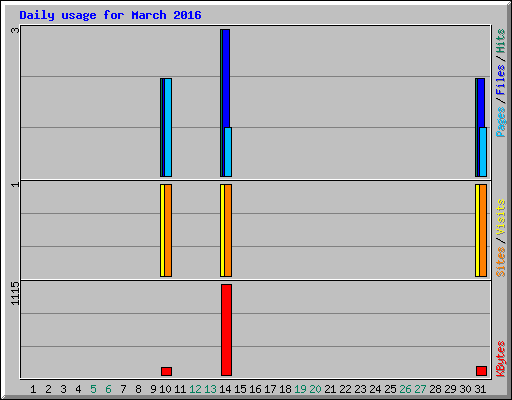Click green day '26' on the x-axis
This screenshot has height=400, width=512.
tap(405, 389)
